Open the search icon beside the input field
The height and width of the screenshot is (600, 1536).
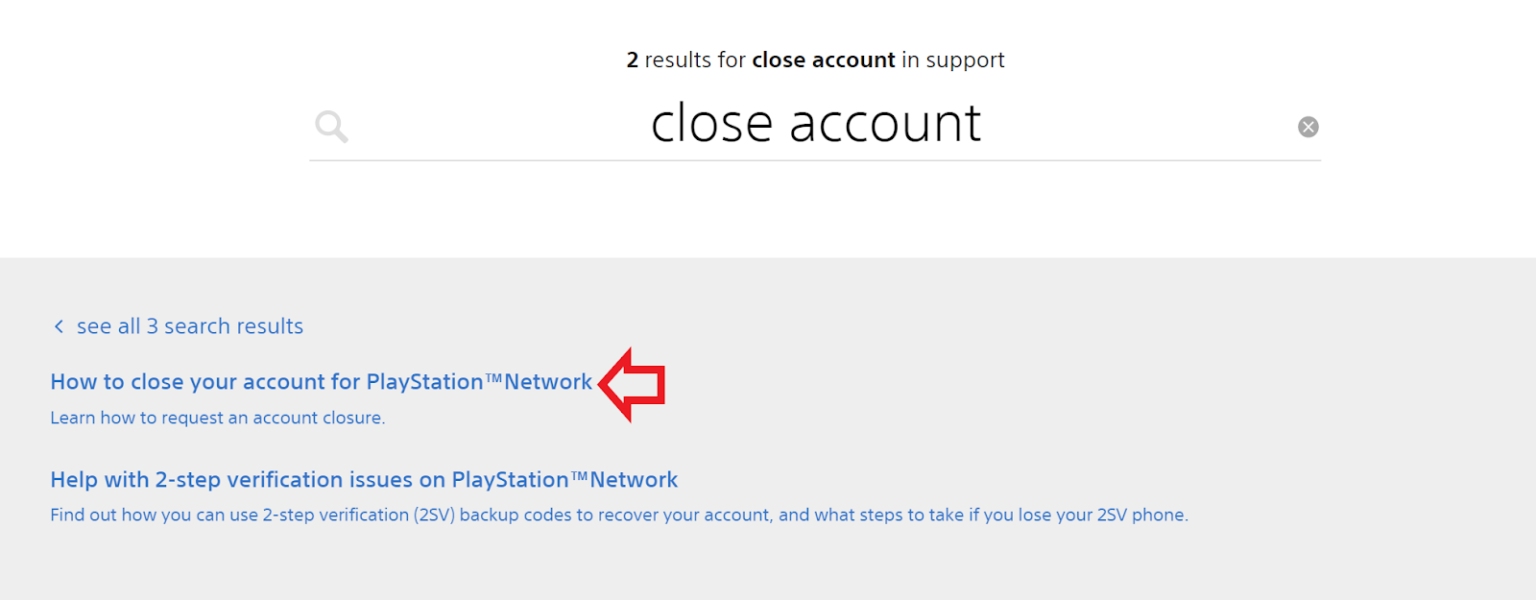[x=330, y=126]
